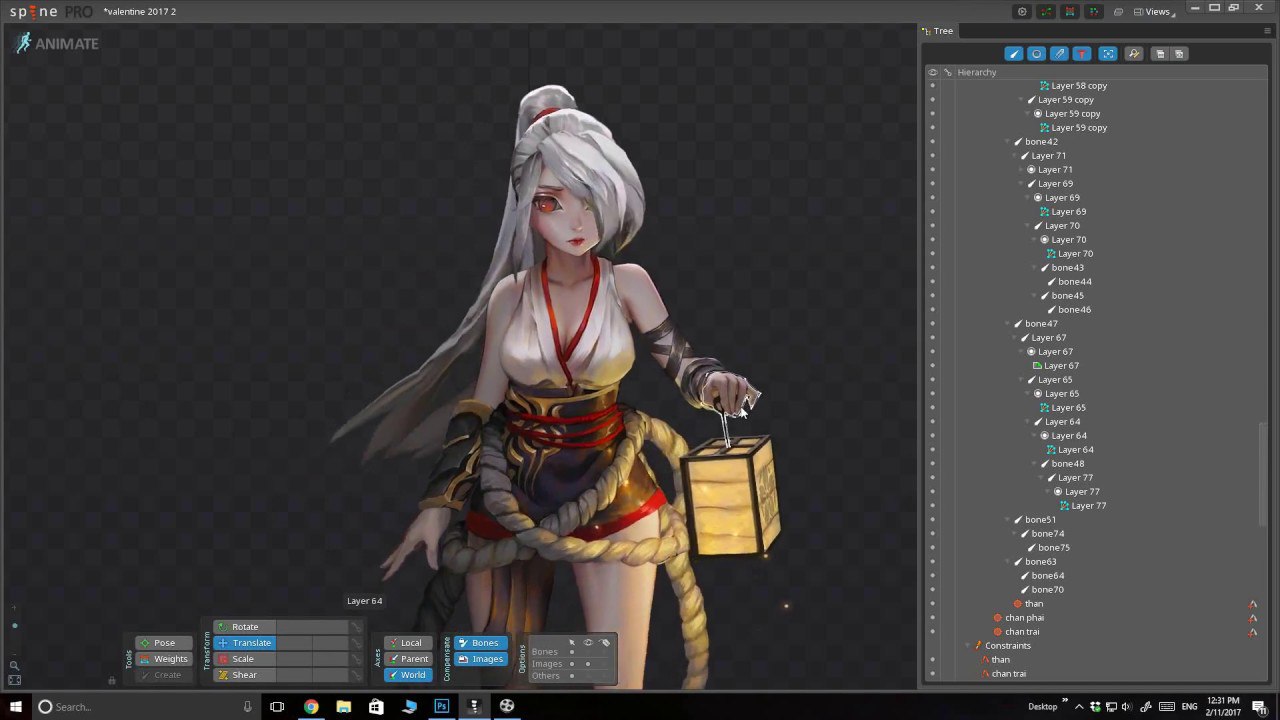Screen dimensions: 1280x720
Task: Toggle the Hierarchy header eye icon
Action: (933, 72)
